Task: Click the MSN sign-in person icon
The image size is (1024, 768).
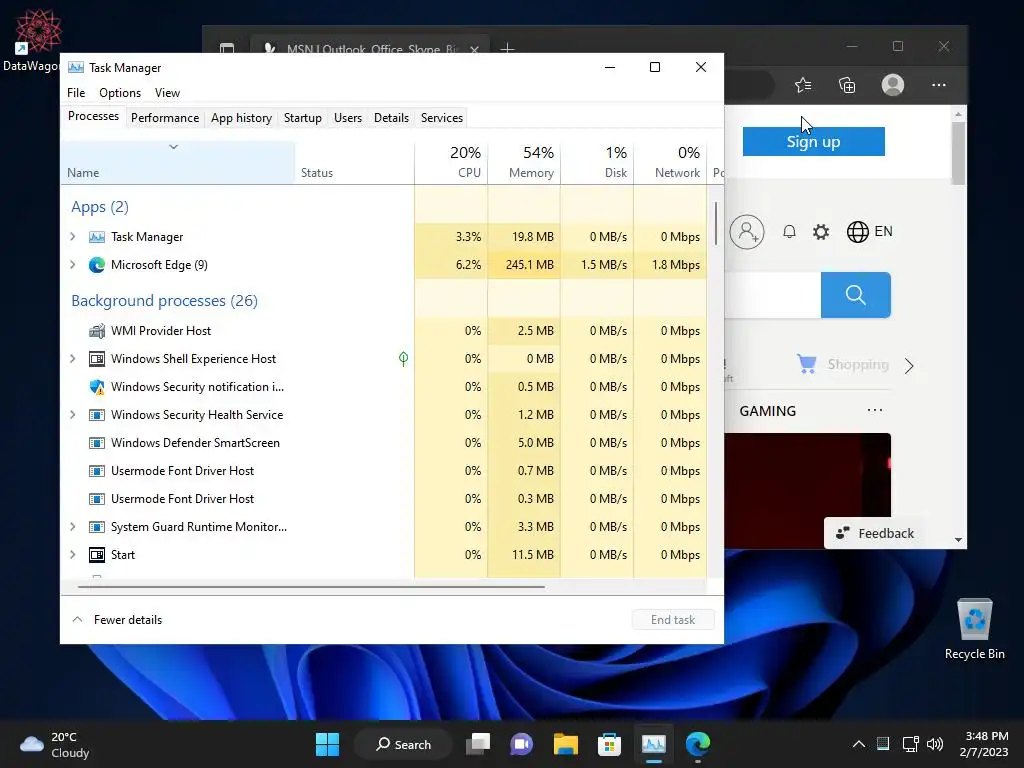Action: point(746,231)
